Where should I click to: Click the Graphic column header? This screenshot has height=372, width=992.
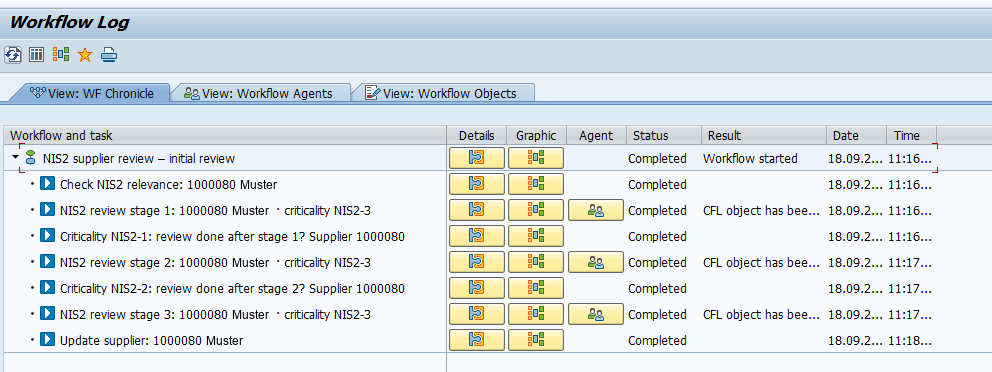point(536,135)
